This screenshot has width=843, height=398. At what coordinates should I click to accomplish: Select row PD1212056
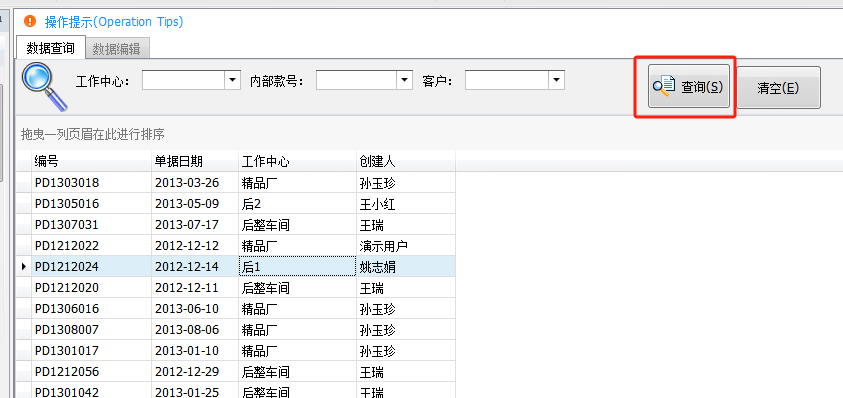[235, 372]
